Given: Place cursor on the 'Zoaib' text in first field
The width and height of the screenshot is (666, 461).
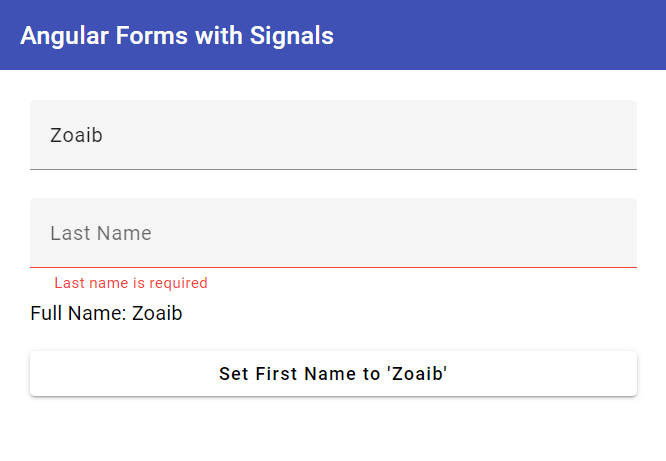Looking at the screenshot, I should pos(76,135).
